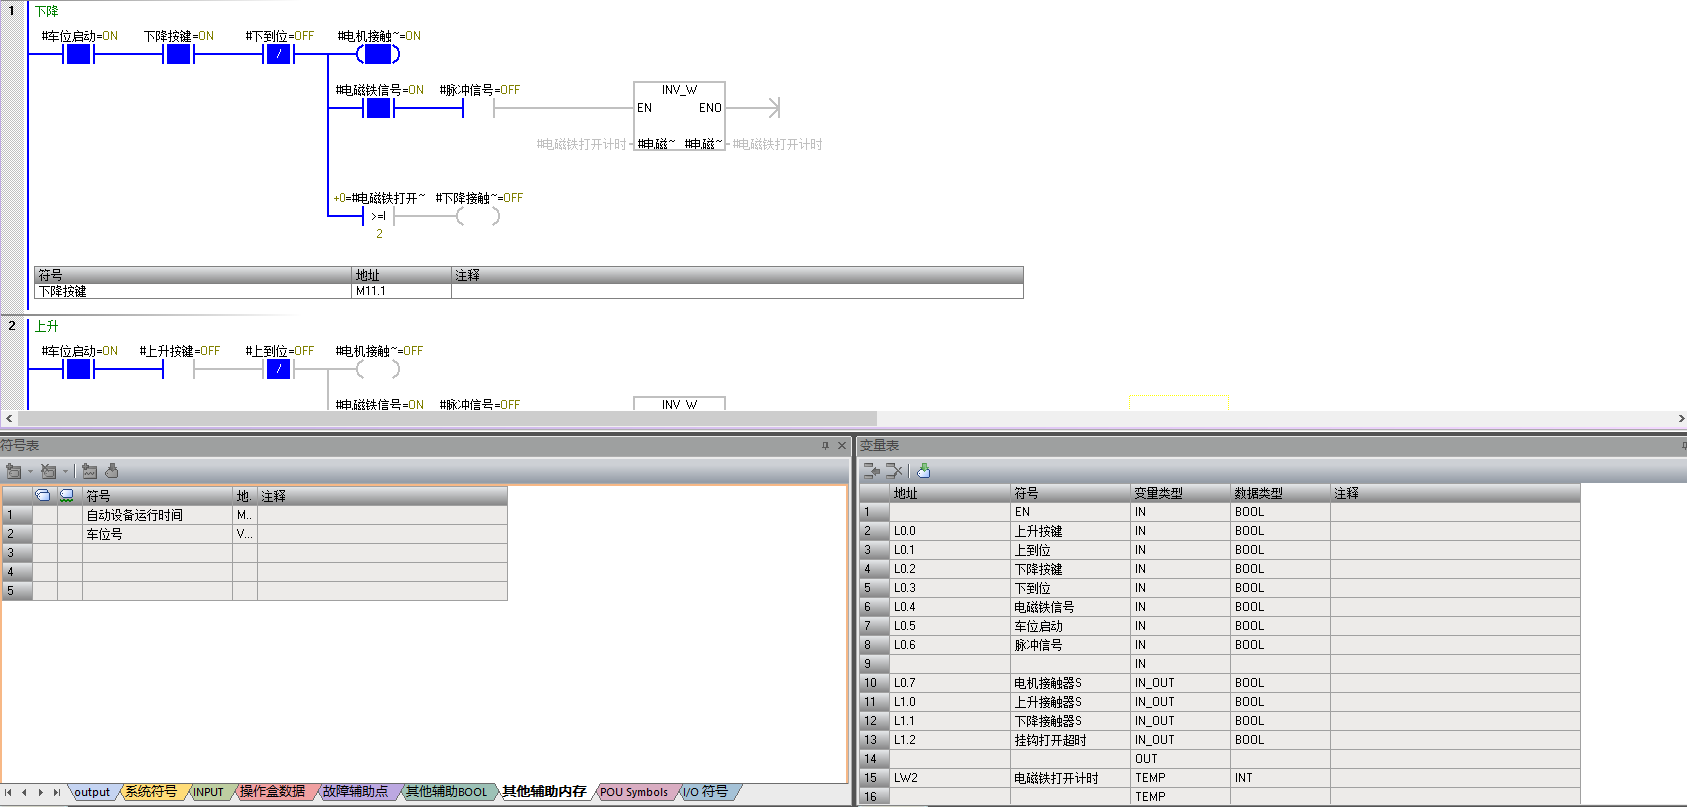Click the 下降按键 contact in network 1
The width and height of the screenshot is (1687, 807).
(178, 54)
